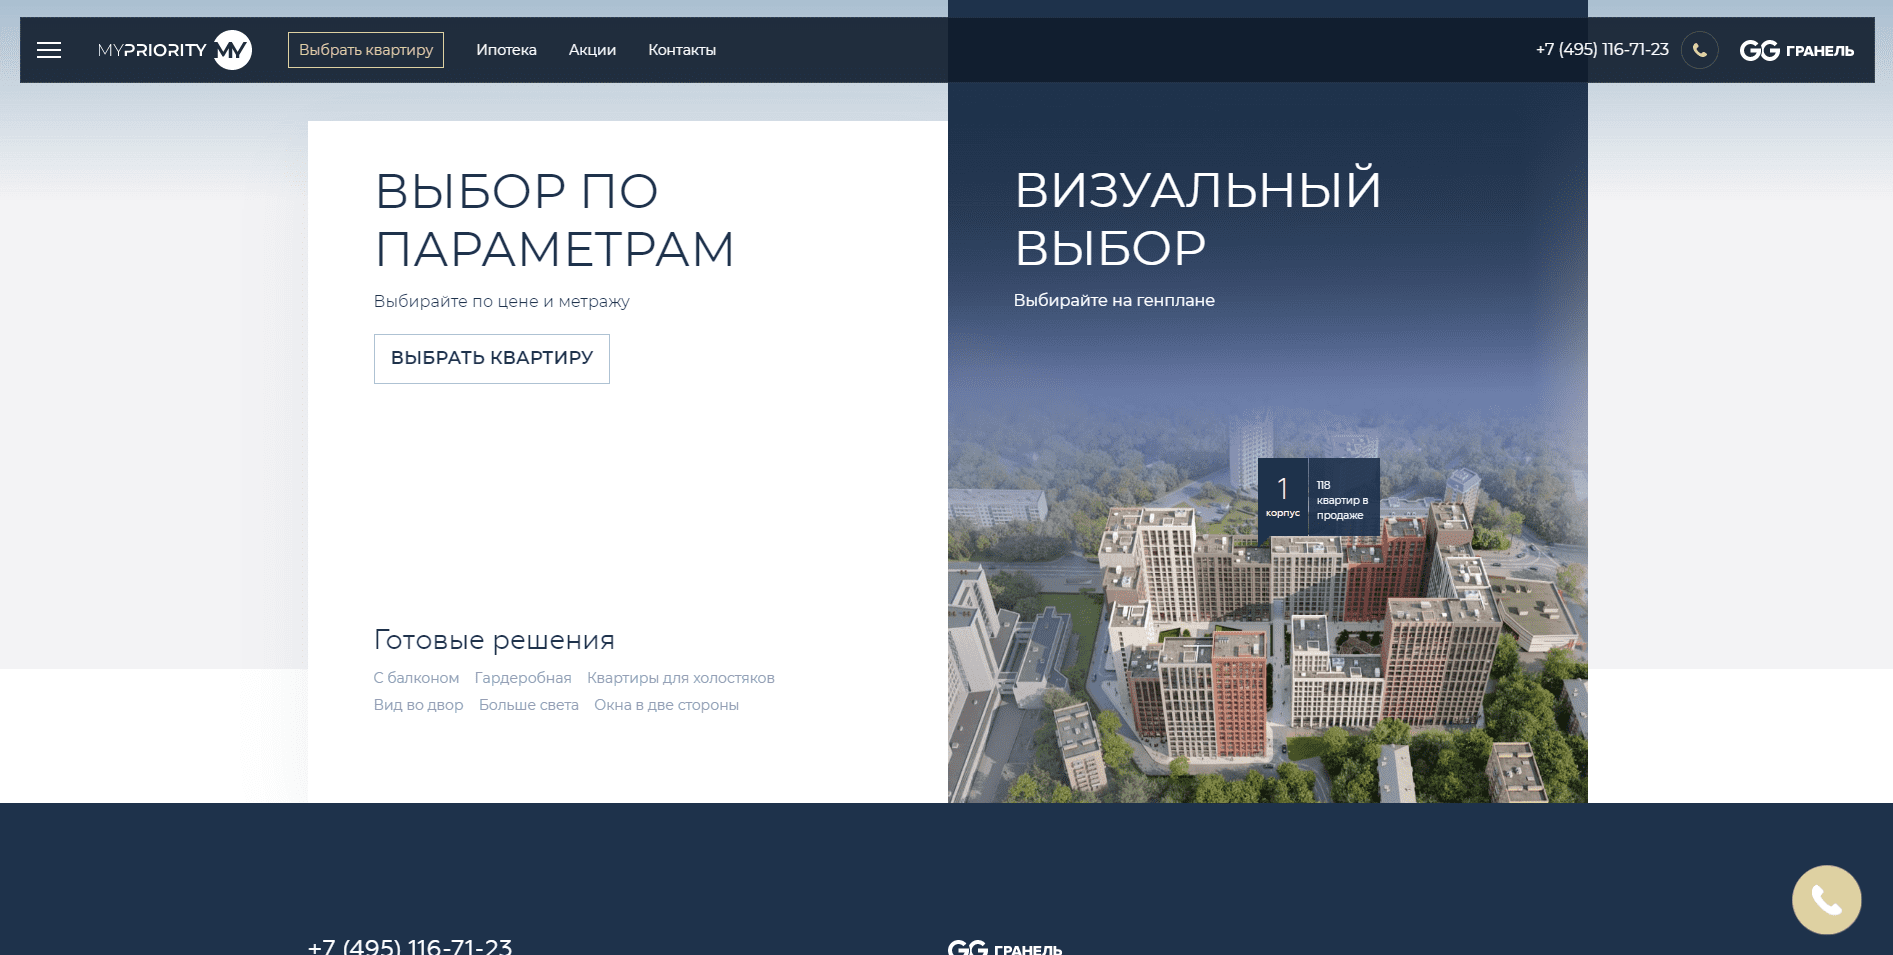
Task: Open the hamburger menu
Action: pos(49,50)
